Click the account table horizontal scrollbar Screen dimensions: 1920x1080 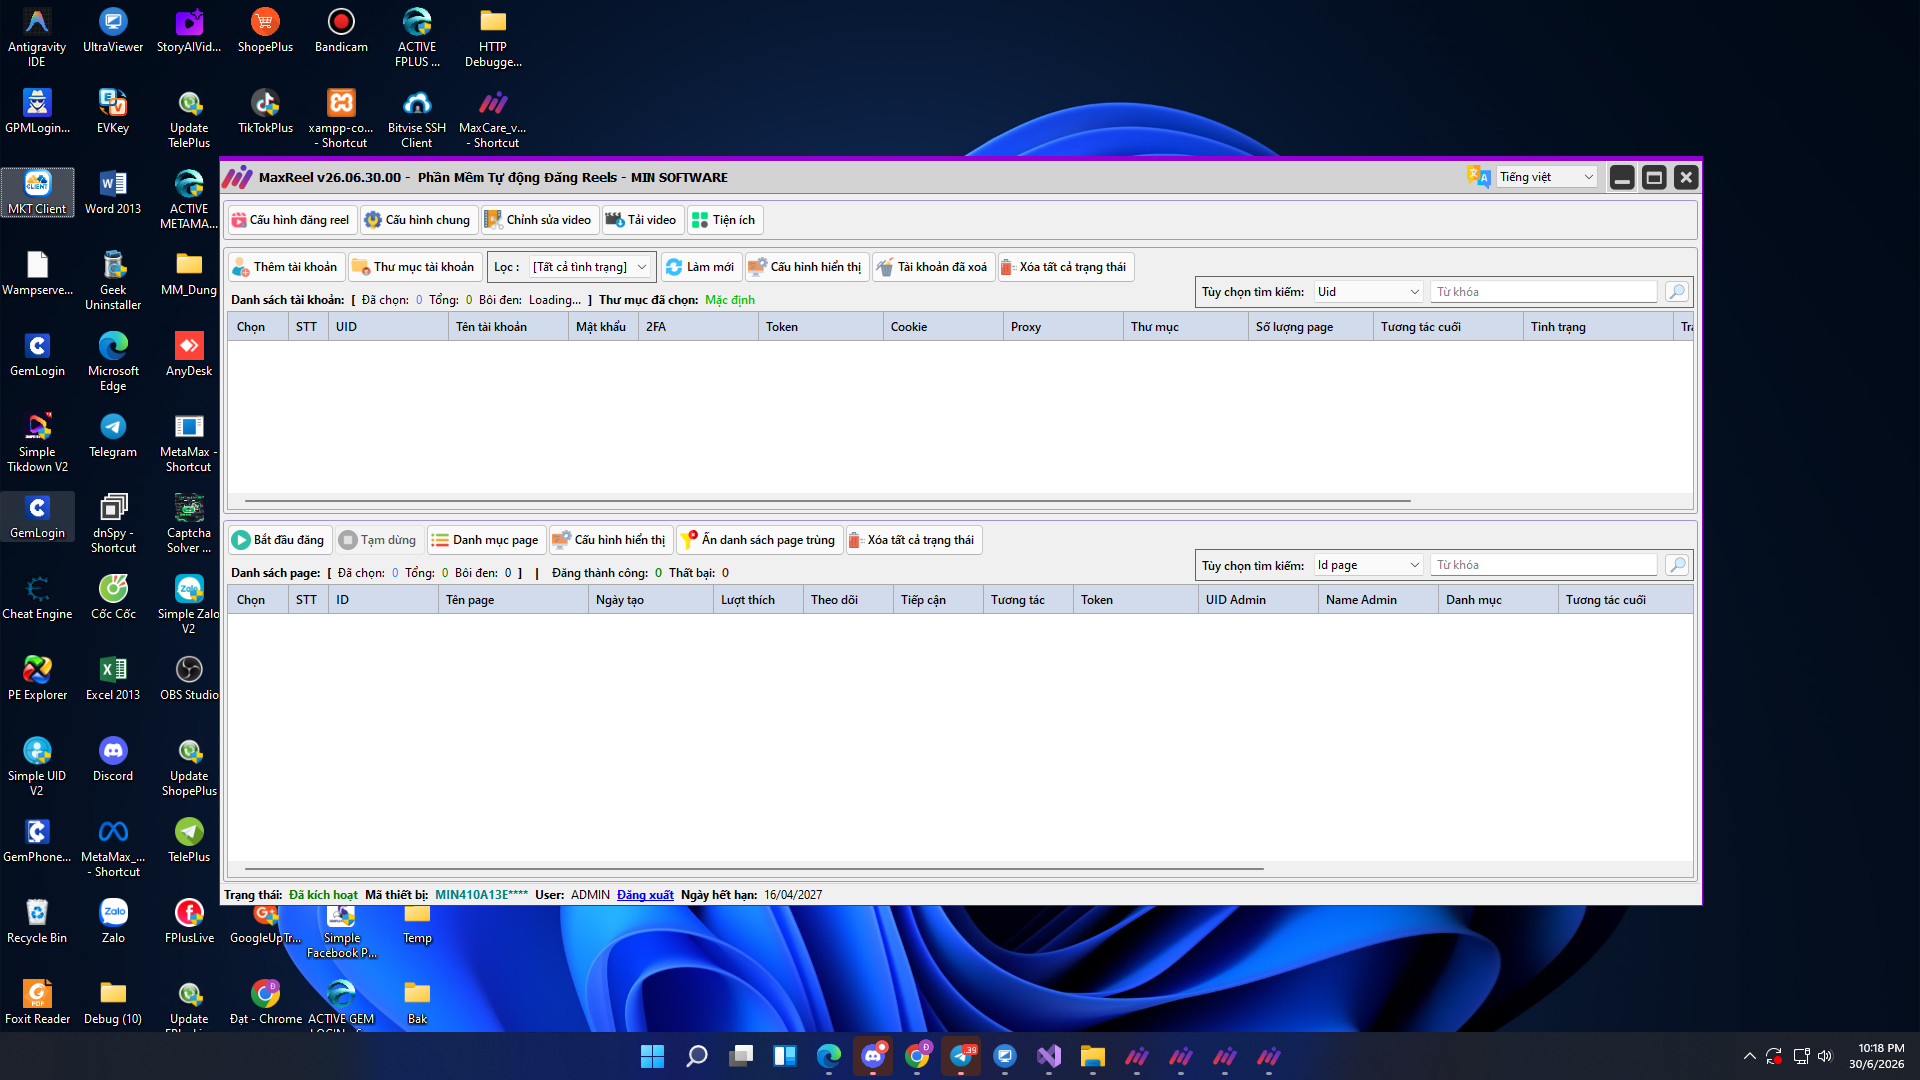[x=827, y=500]
